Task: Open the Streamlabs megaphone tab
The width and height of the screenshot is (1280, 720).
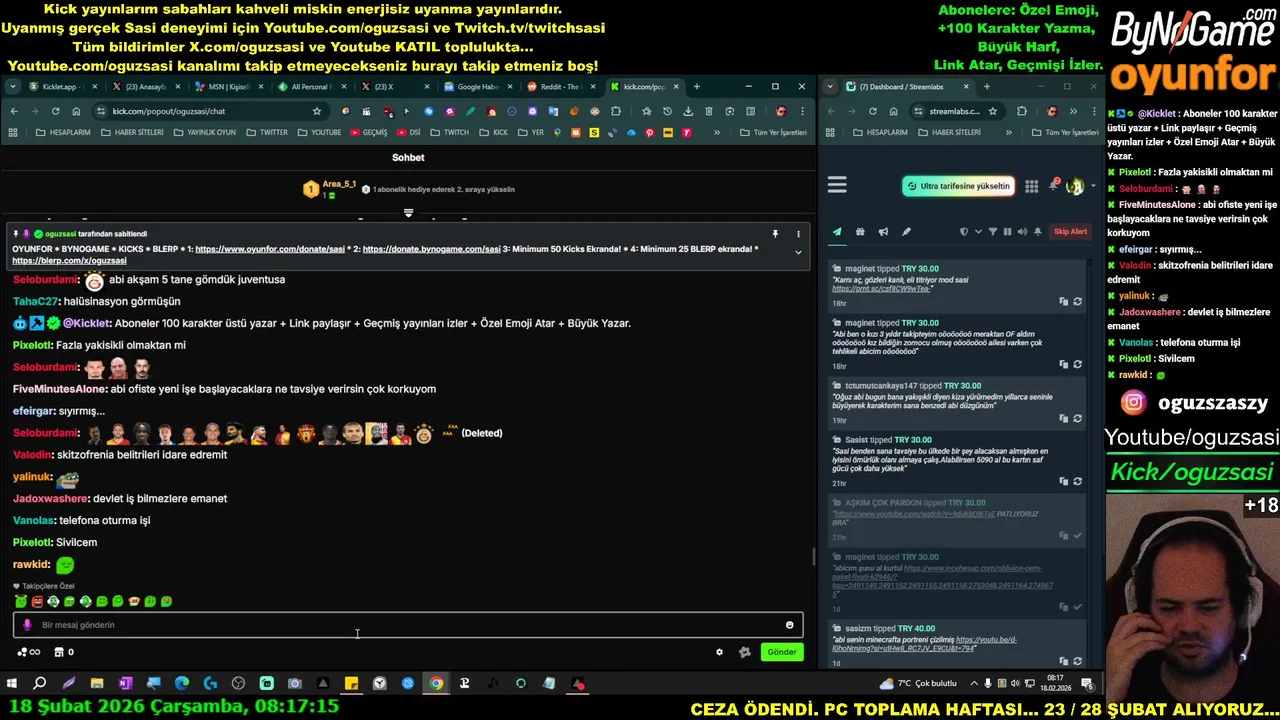Action: tap(883, 232)
